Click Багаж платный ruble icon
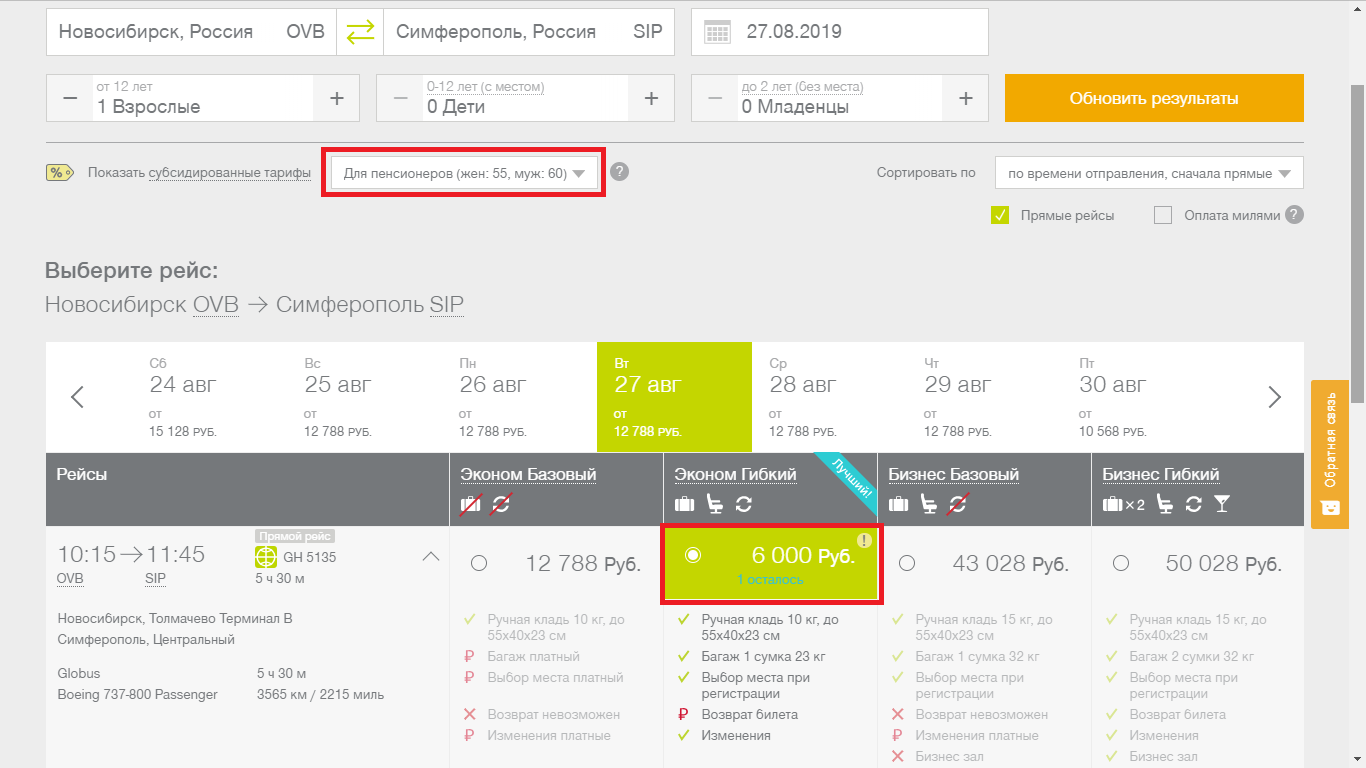The image size is (1366, 768). [x=470, y=657]
